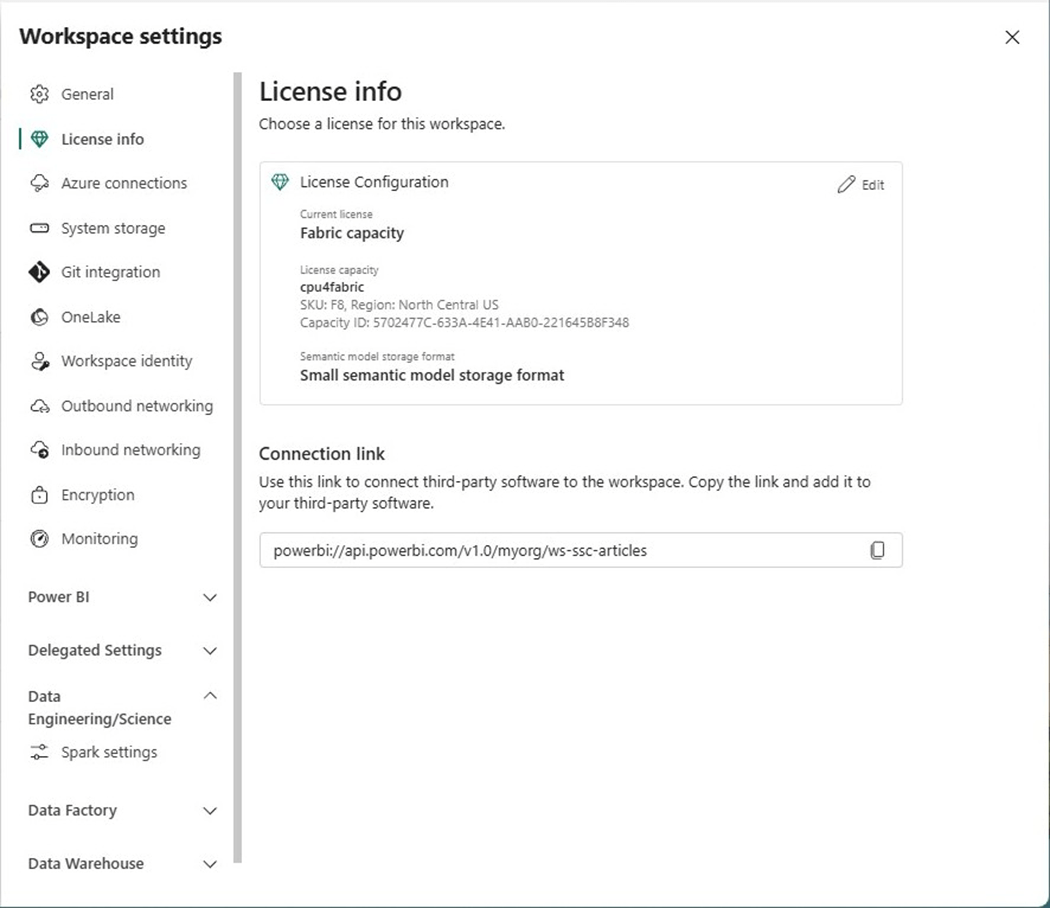Viewport: 1050px width, 908px height.
Task: Click the OneLake icon in sidebar
Action: pyautogui.click(x=39, y=317)
